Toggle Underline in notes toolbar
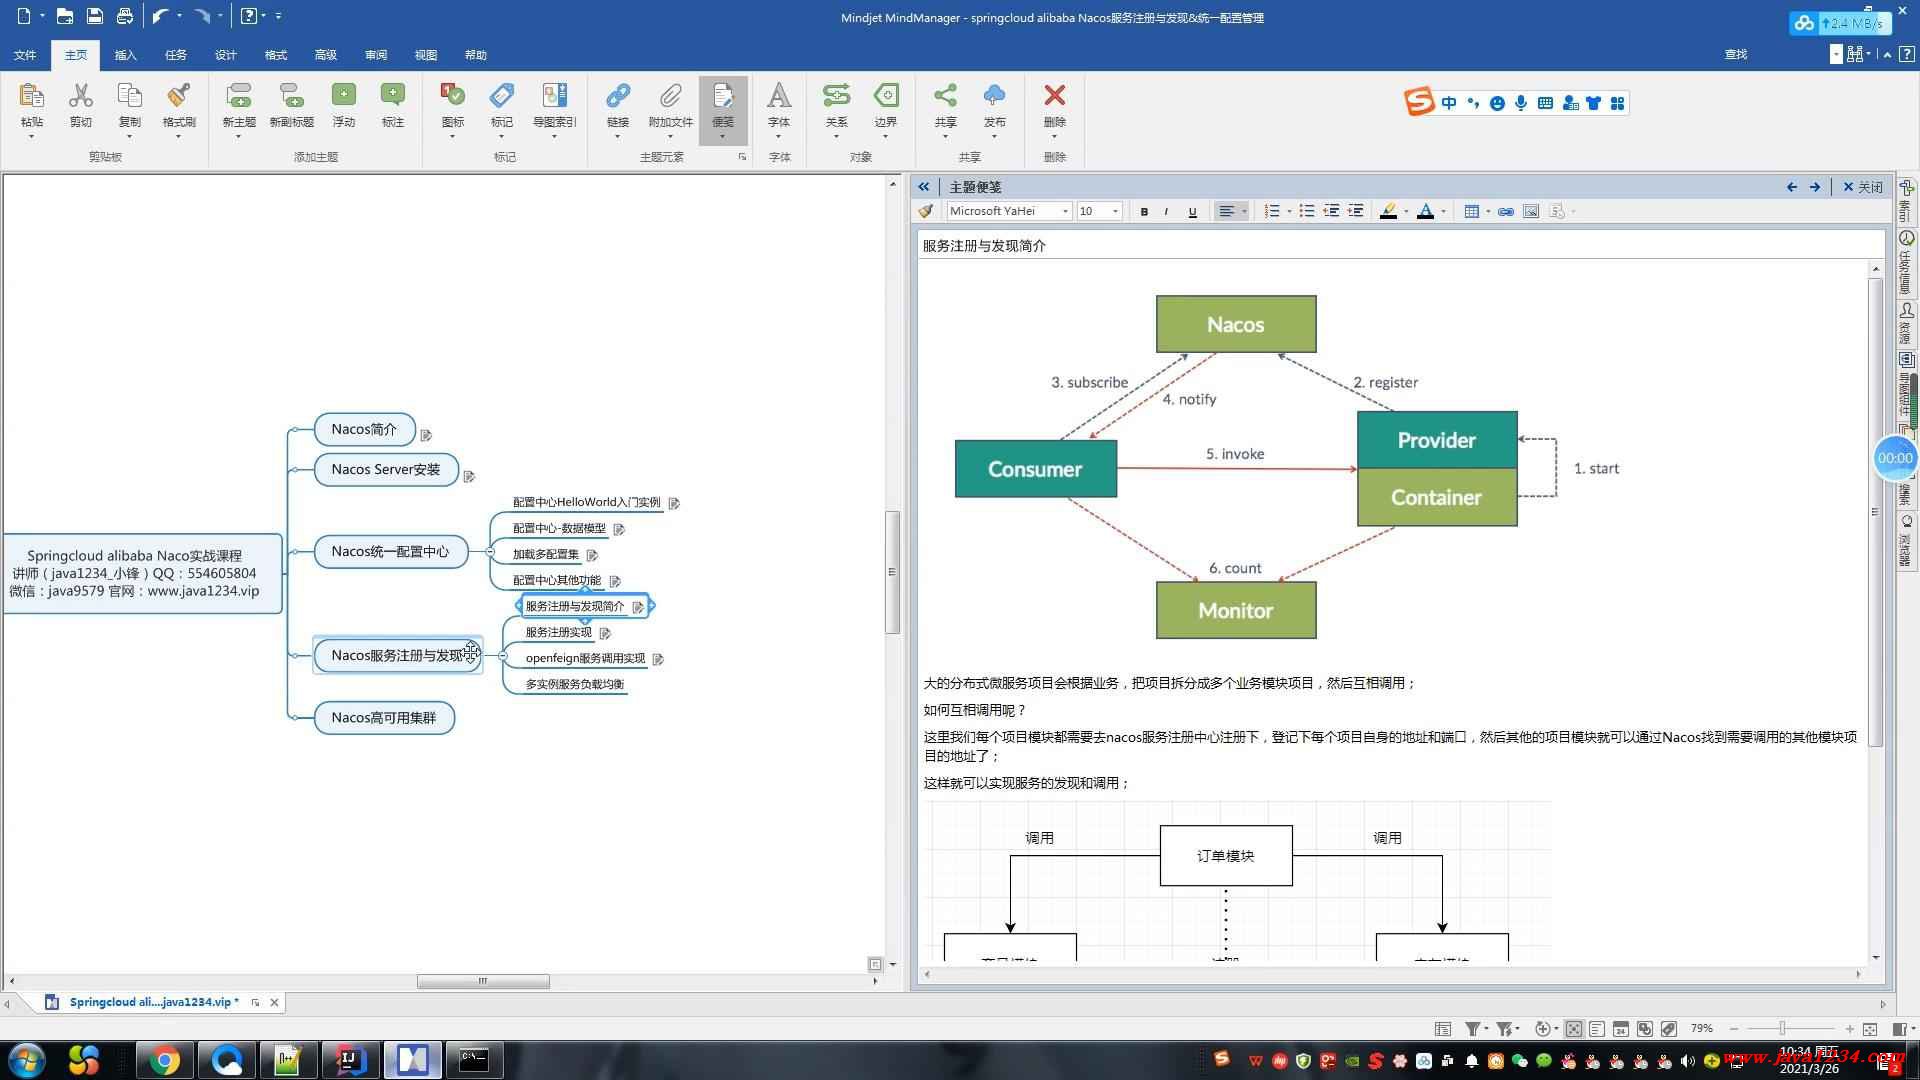 [1192, 211]
